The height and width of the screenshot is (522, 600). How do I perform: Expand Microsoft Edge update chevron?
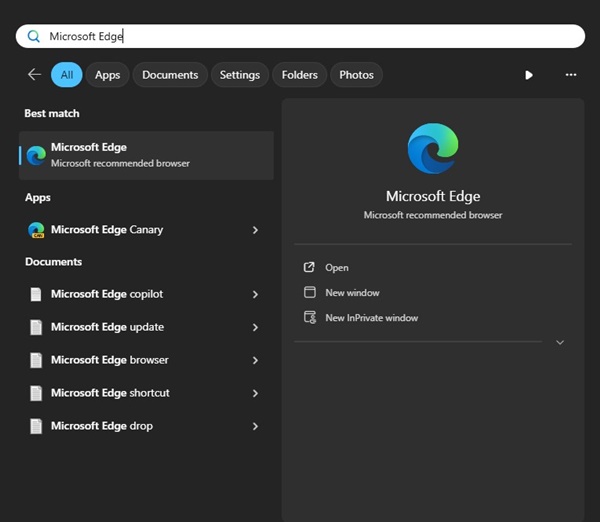255,327
